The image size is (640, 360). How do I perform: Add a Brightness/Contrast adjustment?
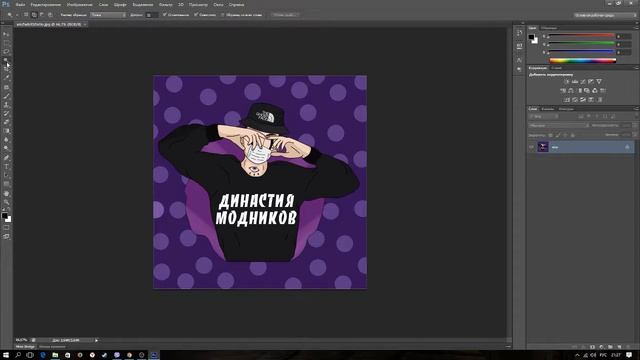[x=567, y=82]
